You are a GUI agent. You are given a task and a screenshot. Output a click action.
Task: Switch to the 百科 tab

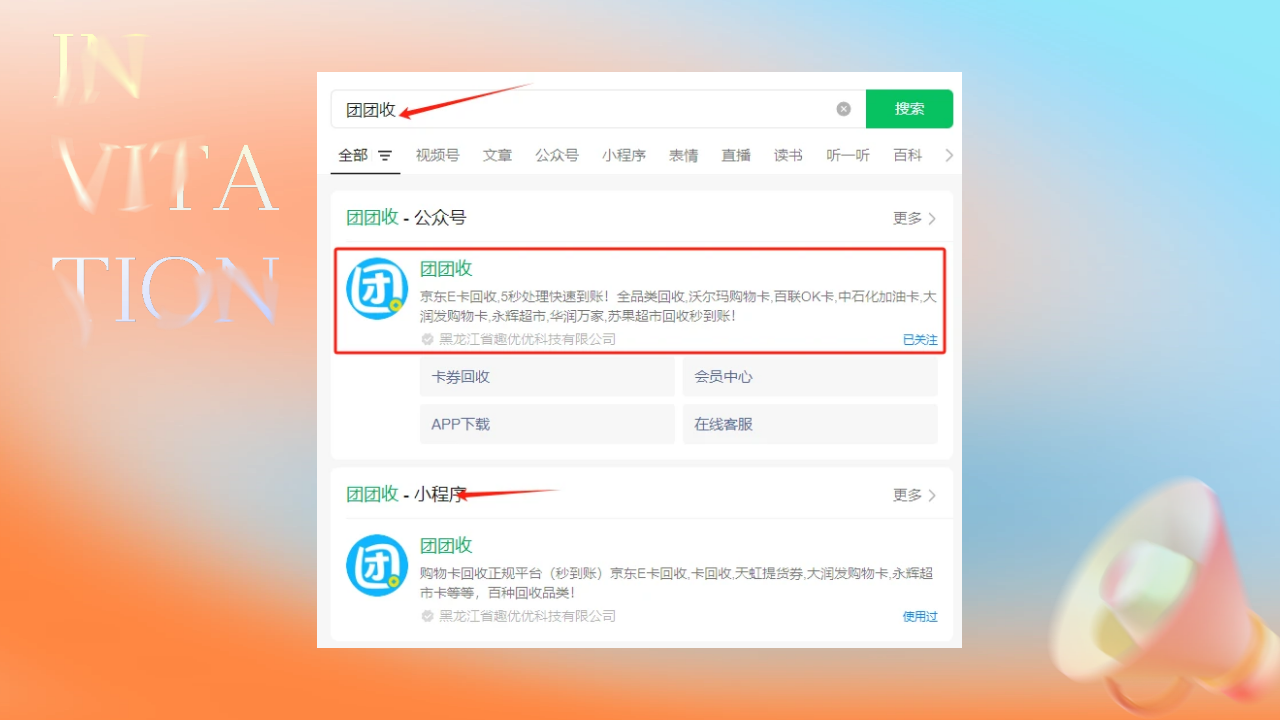908,155
